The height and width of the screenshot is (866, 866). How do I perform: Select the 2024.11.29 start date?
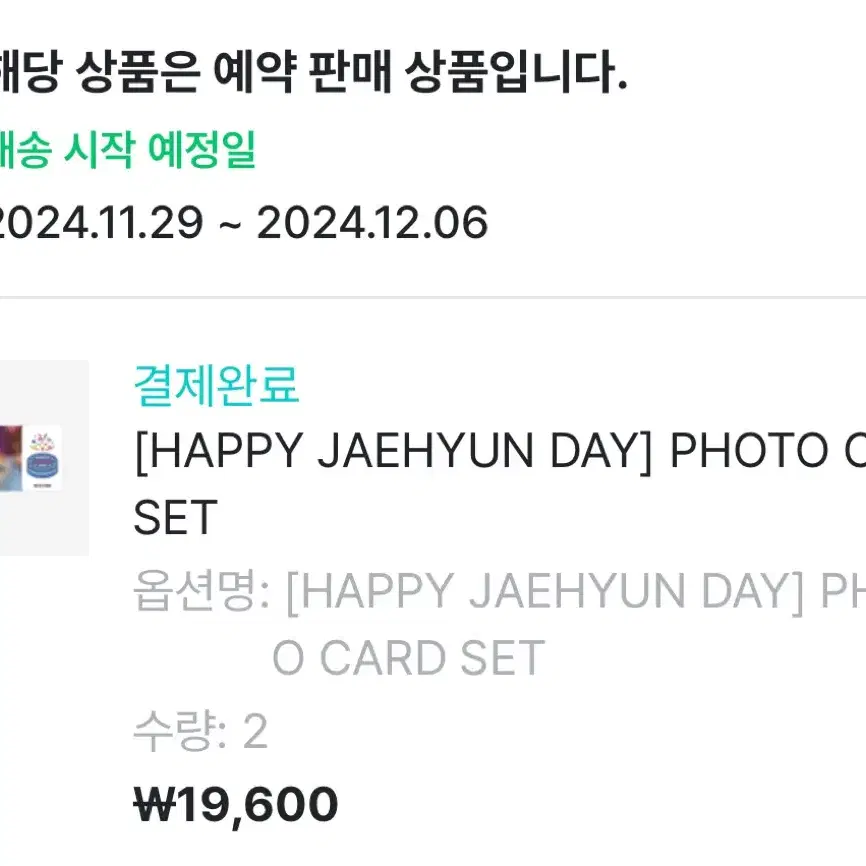click(101, 223)
